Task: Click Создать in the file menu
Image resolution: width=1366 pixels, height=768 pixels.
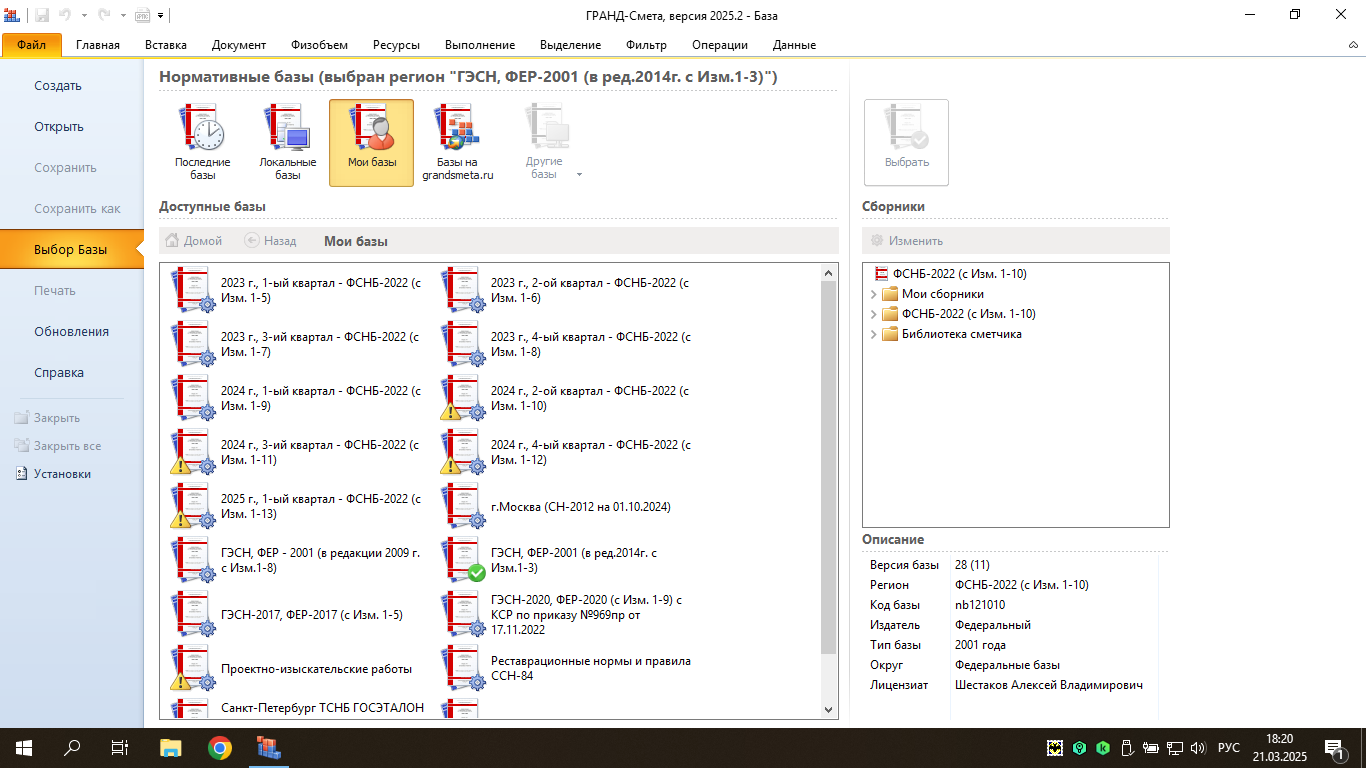Action: [x=72, y=86]
